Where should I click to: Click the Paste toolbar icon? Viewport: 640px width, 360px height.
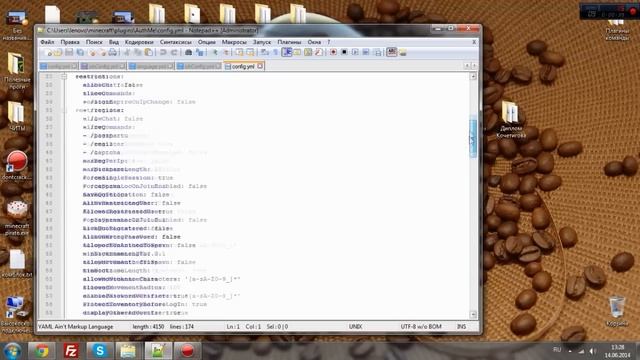[x=149, y=52]
